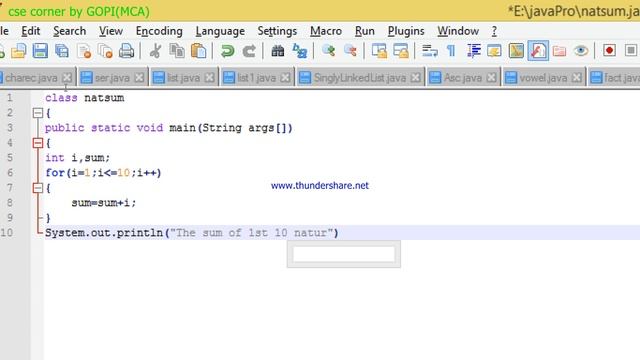Open the Language menu
Screen dimensions: 640x360
pyautogui.click(x=220, y=31)
